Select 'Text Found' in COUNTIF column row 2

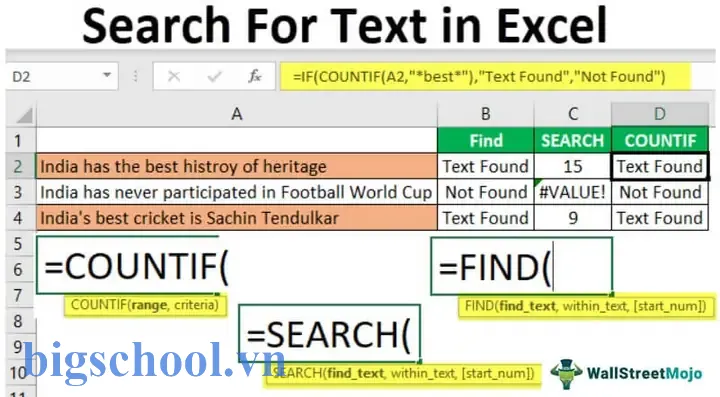tap(660, 166)
